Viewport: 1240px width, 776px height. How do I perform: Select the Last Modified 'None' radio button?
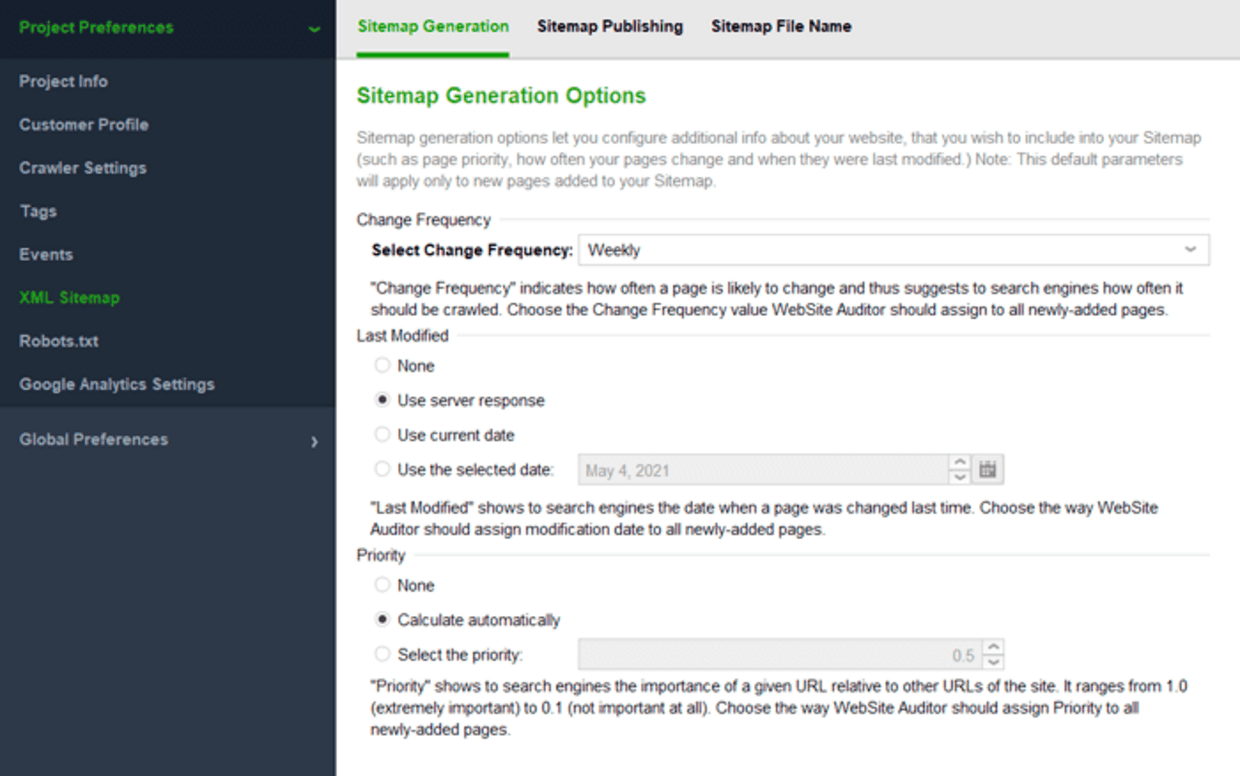pyautogui.click(x=382, y=366)
